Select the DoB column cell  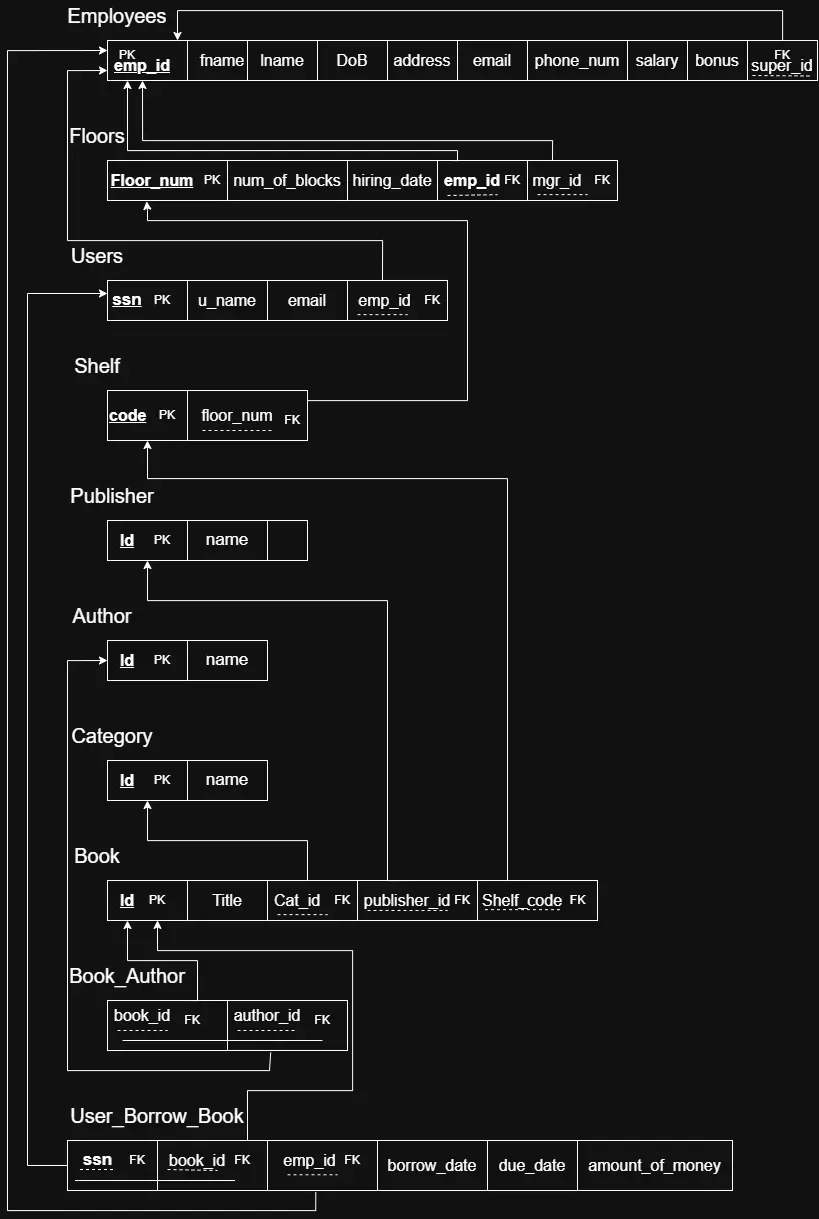(x=351, y=61)
